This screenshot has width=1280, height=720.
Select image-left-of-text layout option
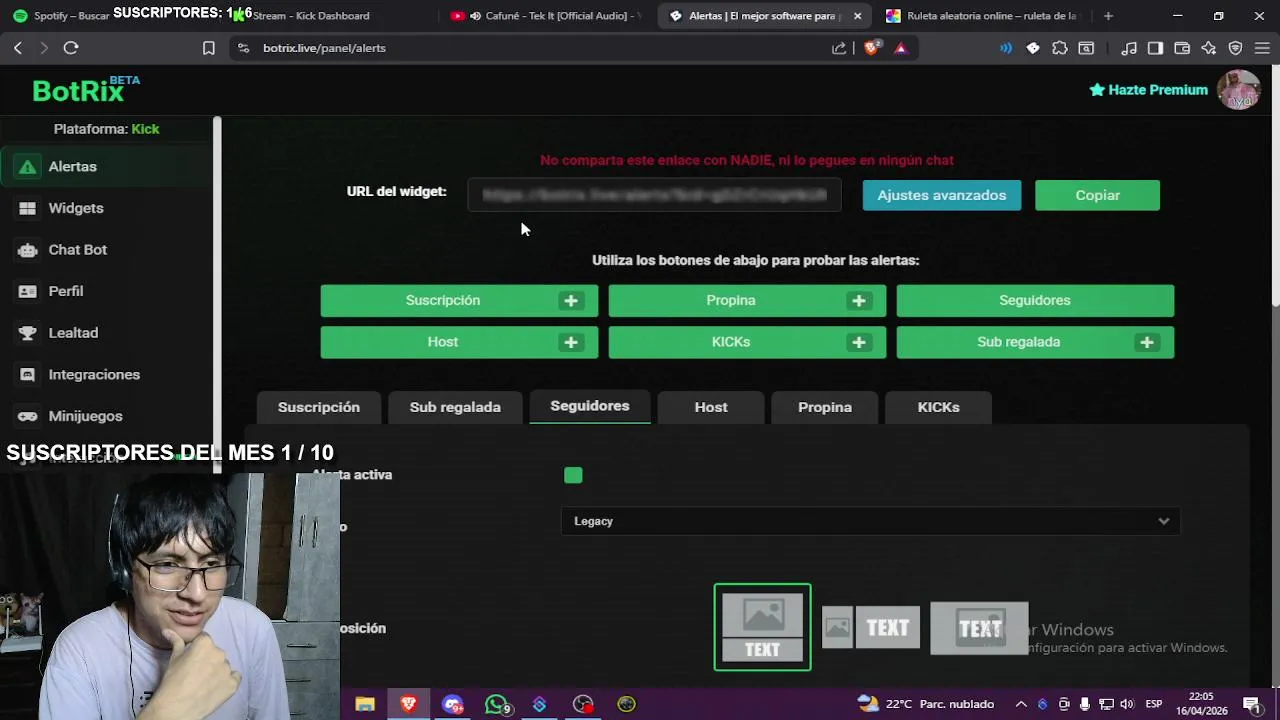tap(871, 627)
